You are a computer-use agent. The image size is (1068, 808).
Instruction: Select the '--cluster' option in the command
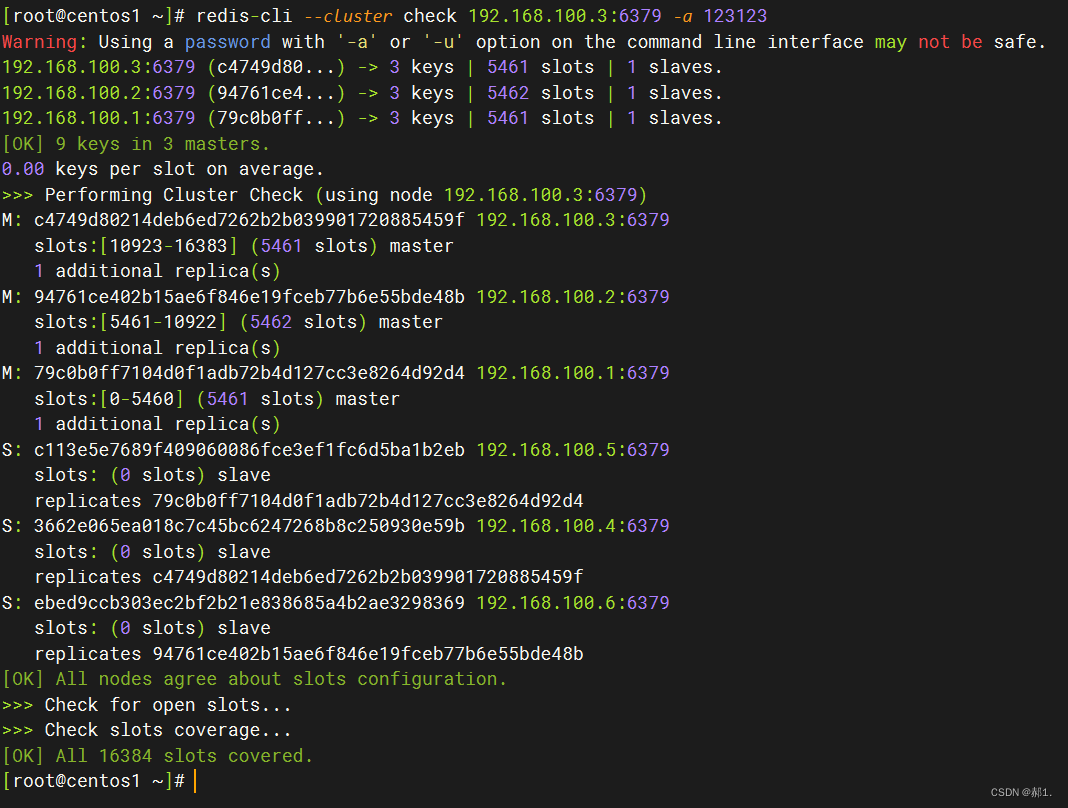(x=347, y=16)
